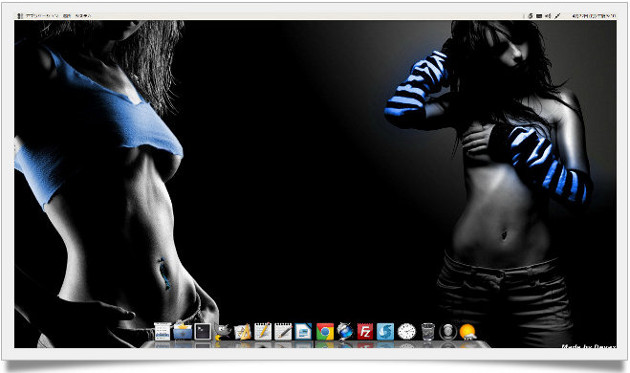The image size is (630, 373).
Task: Open the trash can dock icon
Action: tap(428, 332)
